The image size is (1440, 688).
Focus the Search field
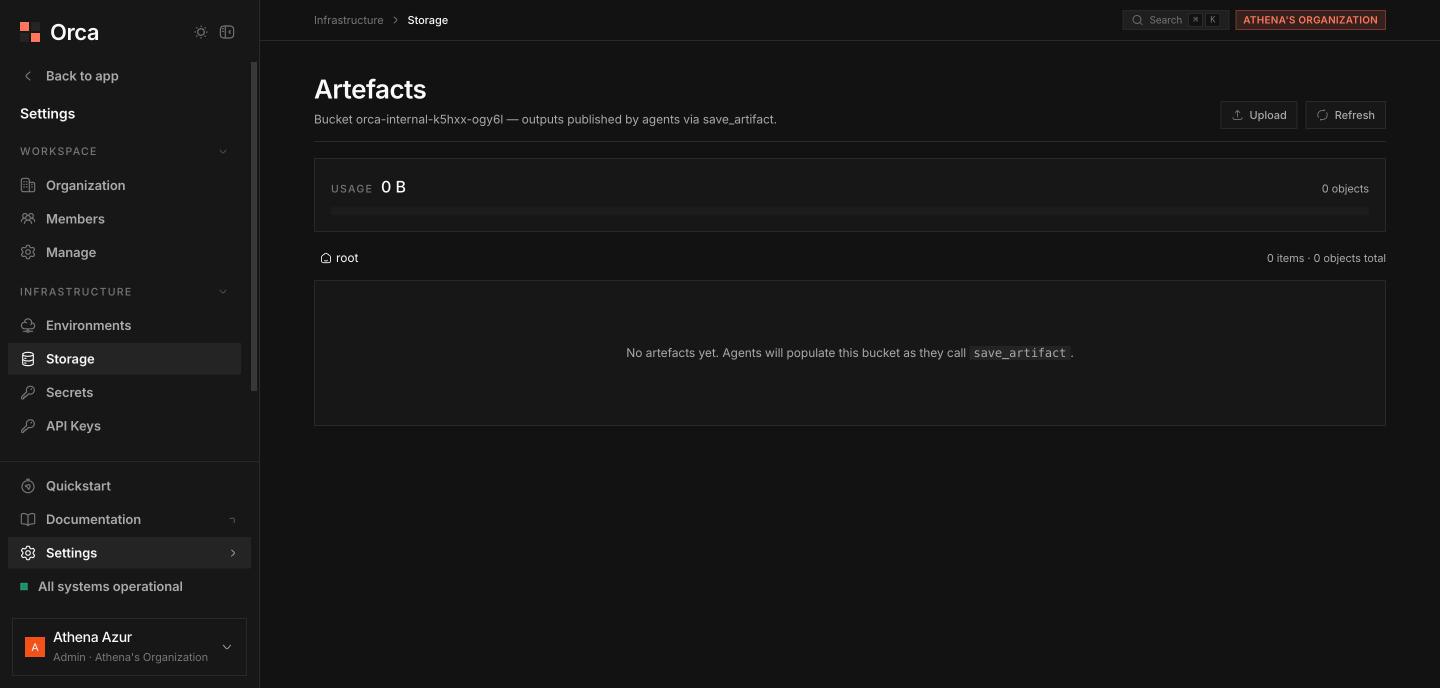pos(1175,20)
